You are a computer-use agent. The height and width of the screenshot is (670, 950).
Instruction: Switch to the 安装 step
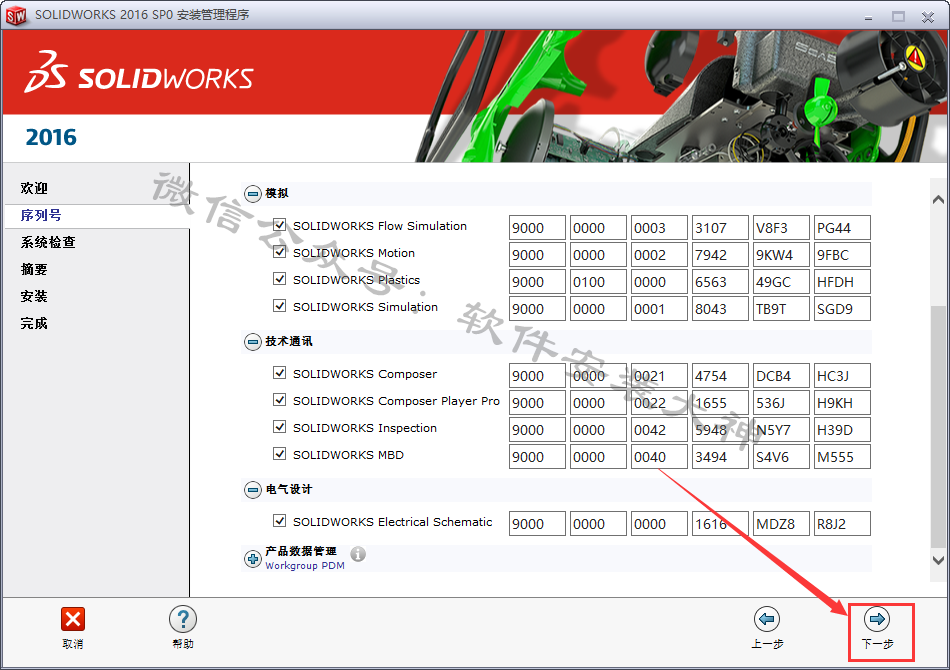(34, 296)
